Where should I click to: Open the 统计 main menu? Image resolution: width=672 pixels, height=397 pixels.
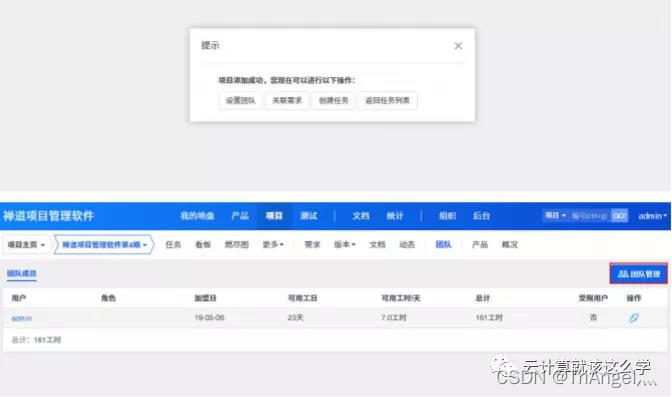(x=395, y=216)
